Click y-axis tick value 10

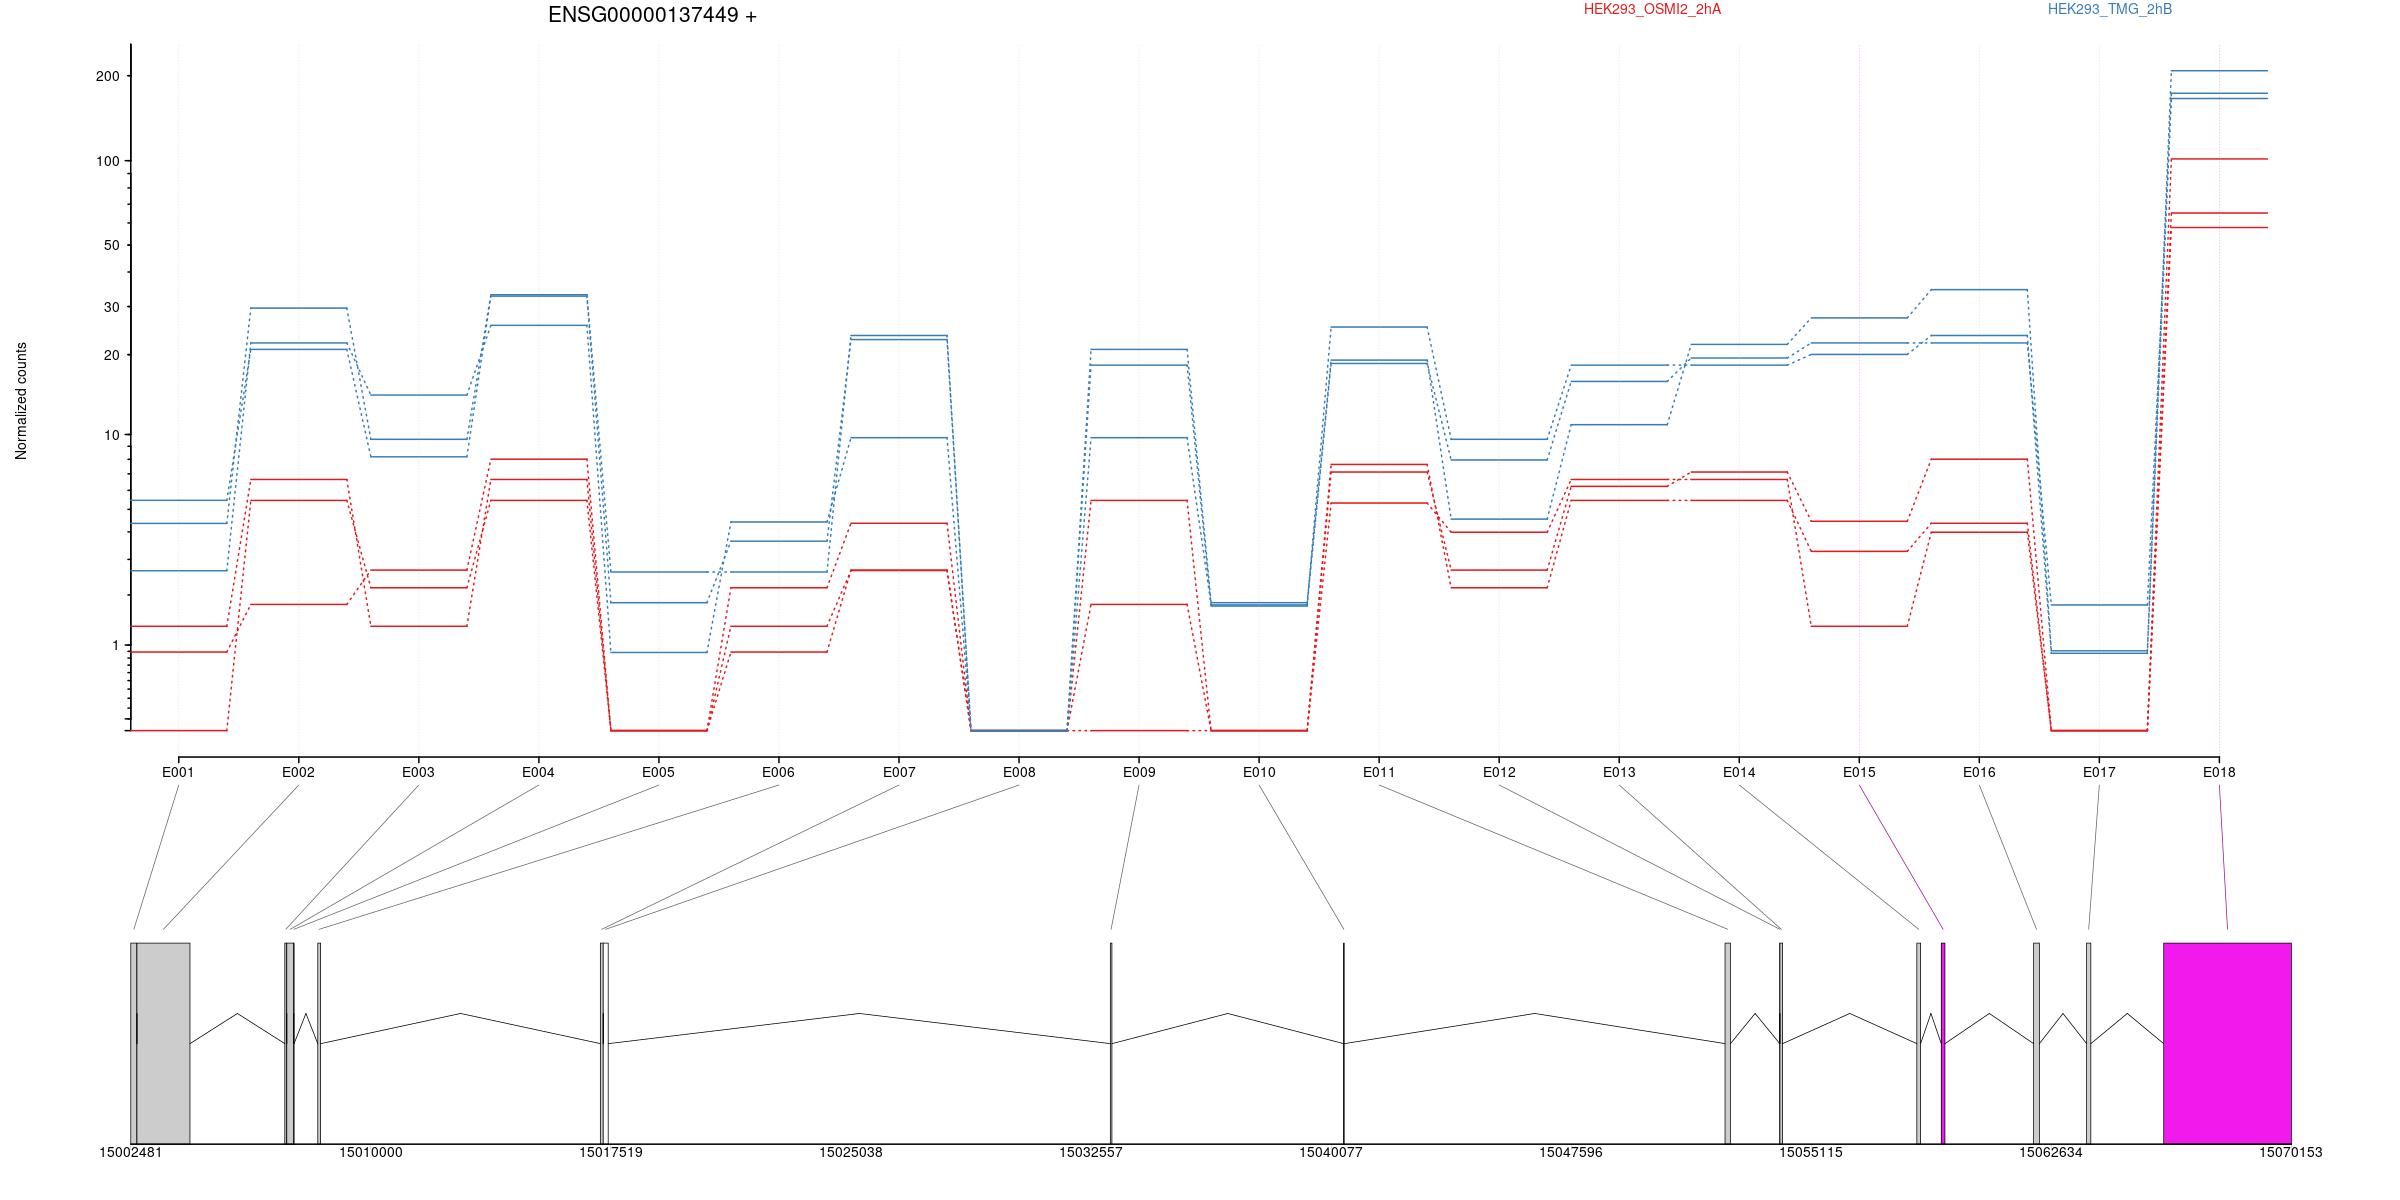[x=112, y=435]
